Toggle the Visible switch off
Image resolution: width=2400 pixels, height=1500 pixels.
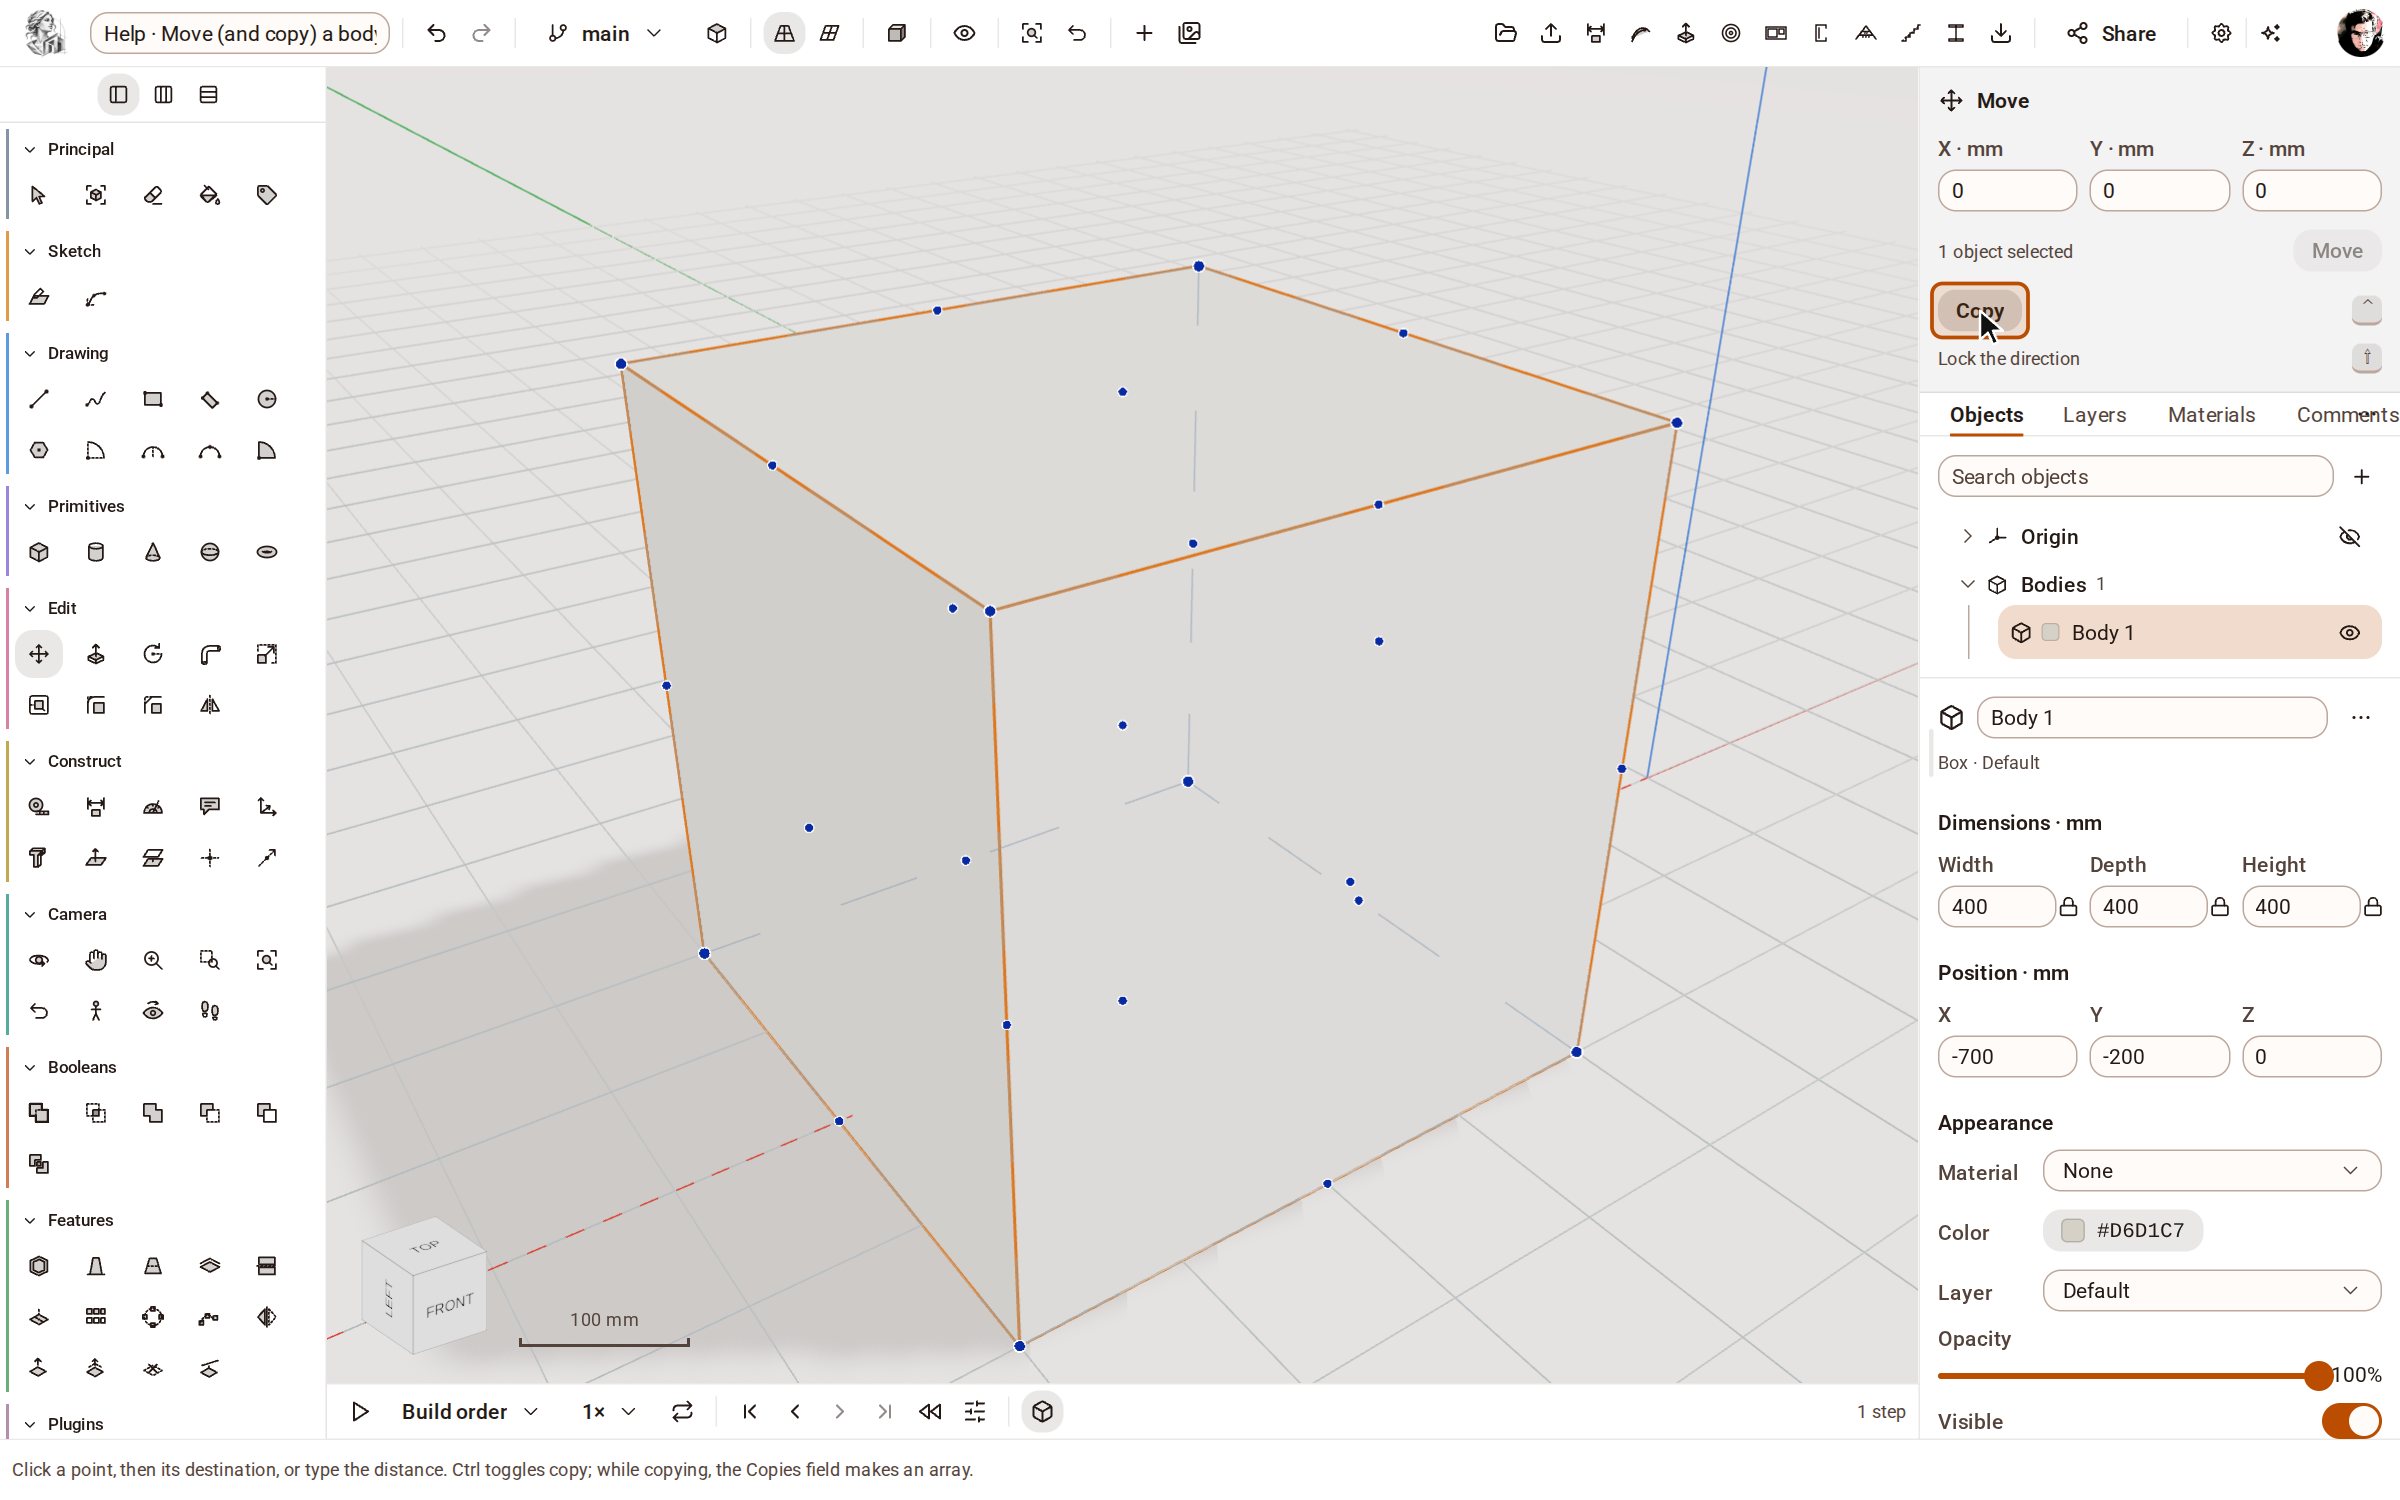click(2351, 1421)
